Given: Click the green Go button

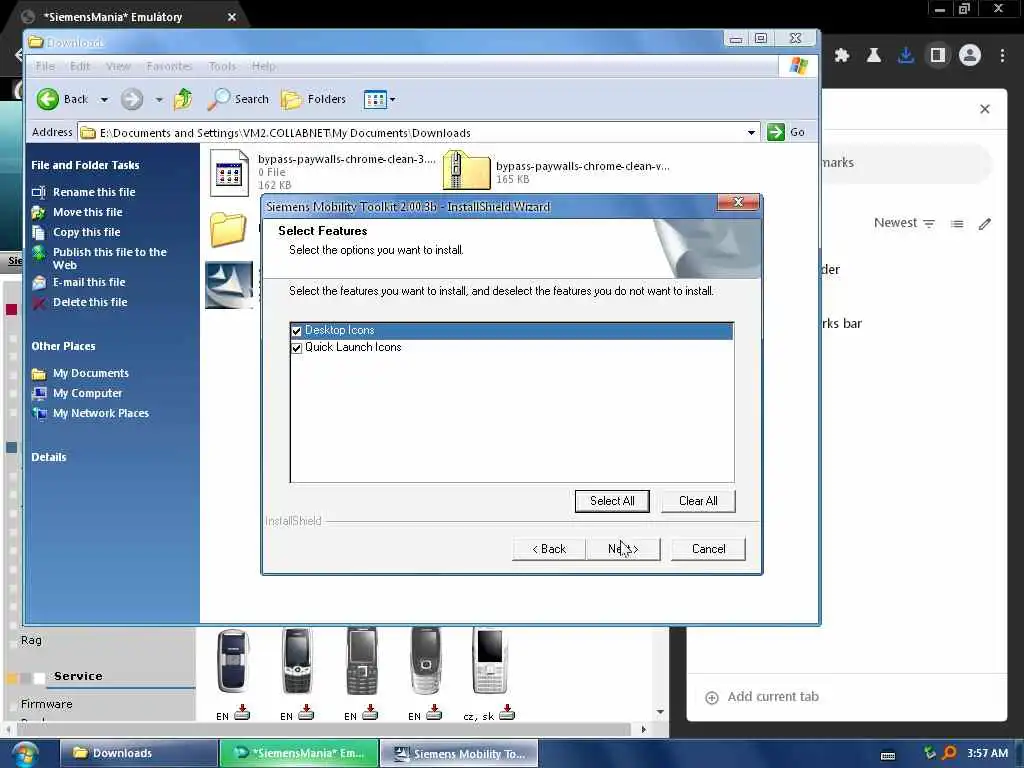Looking at the screenshot, I should tap(786, 132).
